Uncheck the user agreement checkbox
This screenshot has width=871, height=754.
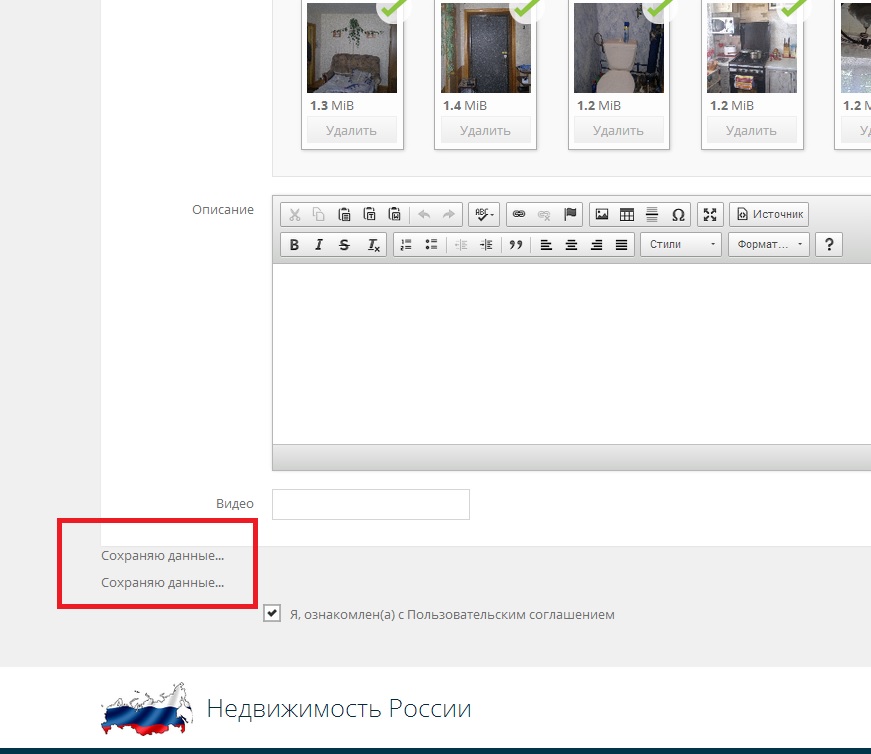tap(272, 614)
